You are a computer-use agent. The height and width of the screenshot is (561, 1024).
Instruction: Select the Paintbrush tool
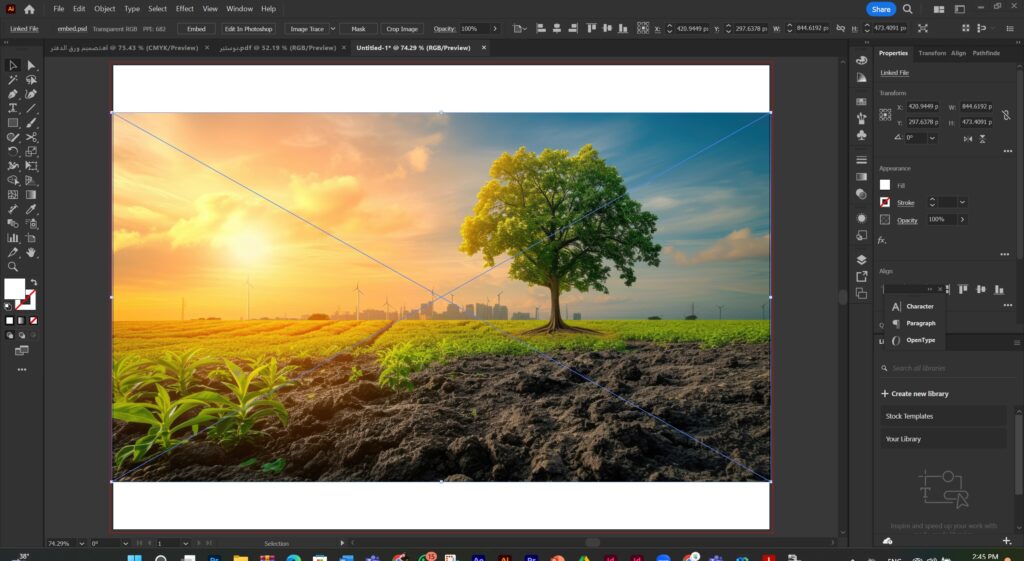point(31,123)
